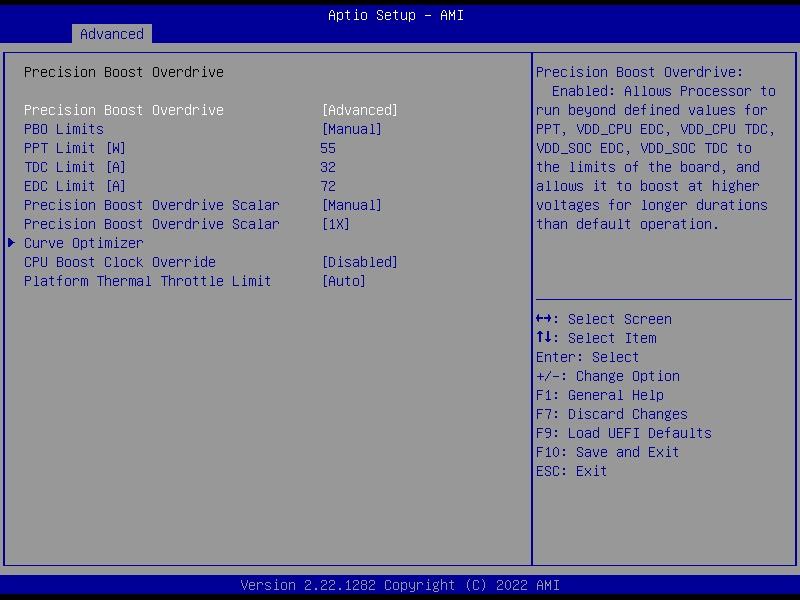This screenshot has width=800, height=600.
Task: Click the ESC: Exit hint
Action: click(571, 471)
